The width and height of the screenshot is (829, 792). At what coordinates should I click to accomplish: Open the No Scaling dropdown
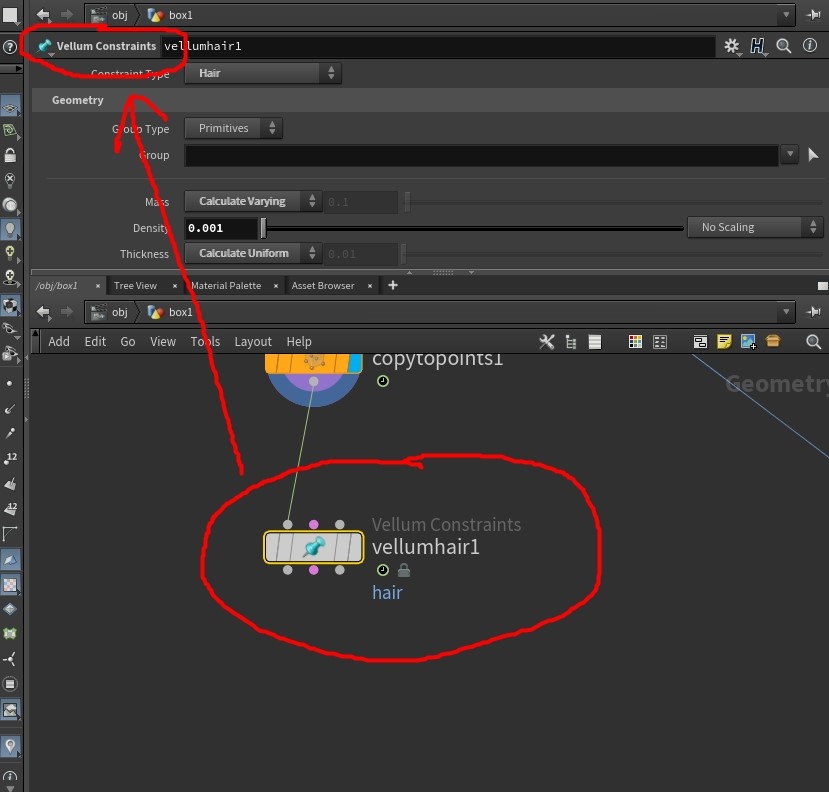(x=755, y=227)
